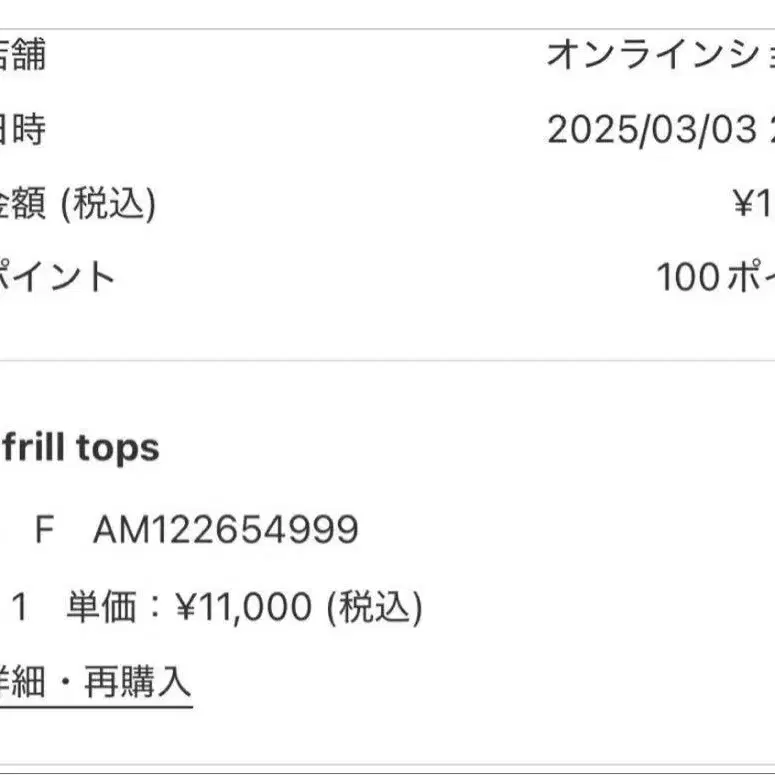Click the ¥ total amount value
The image size is (775, 775).
pyautogui.click(x=754, y=204)
